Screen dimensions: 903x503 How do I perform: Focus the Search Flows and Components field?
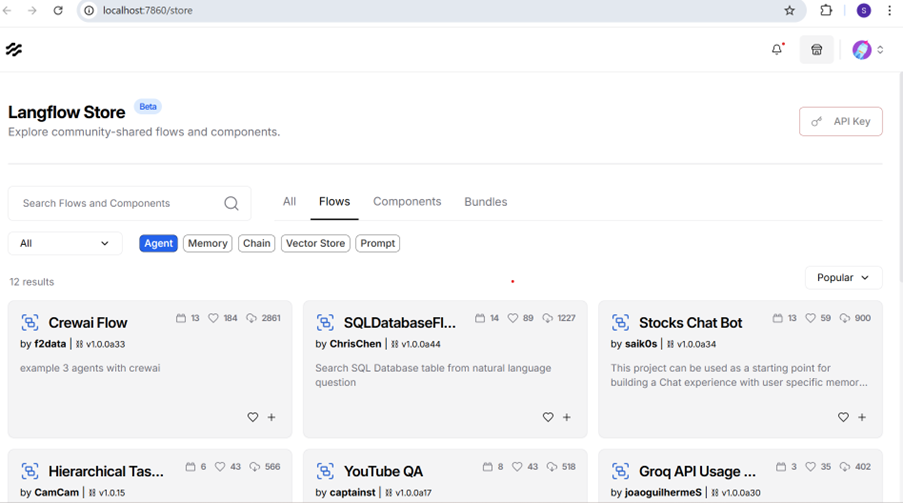click(130, 203)
